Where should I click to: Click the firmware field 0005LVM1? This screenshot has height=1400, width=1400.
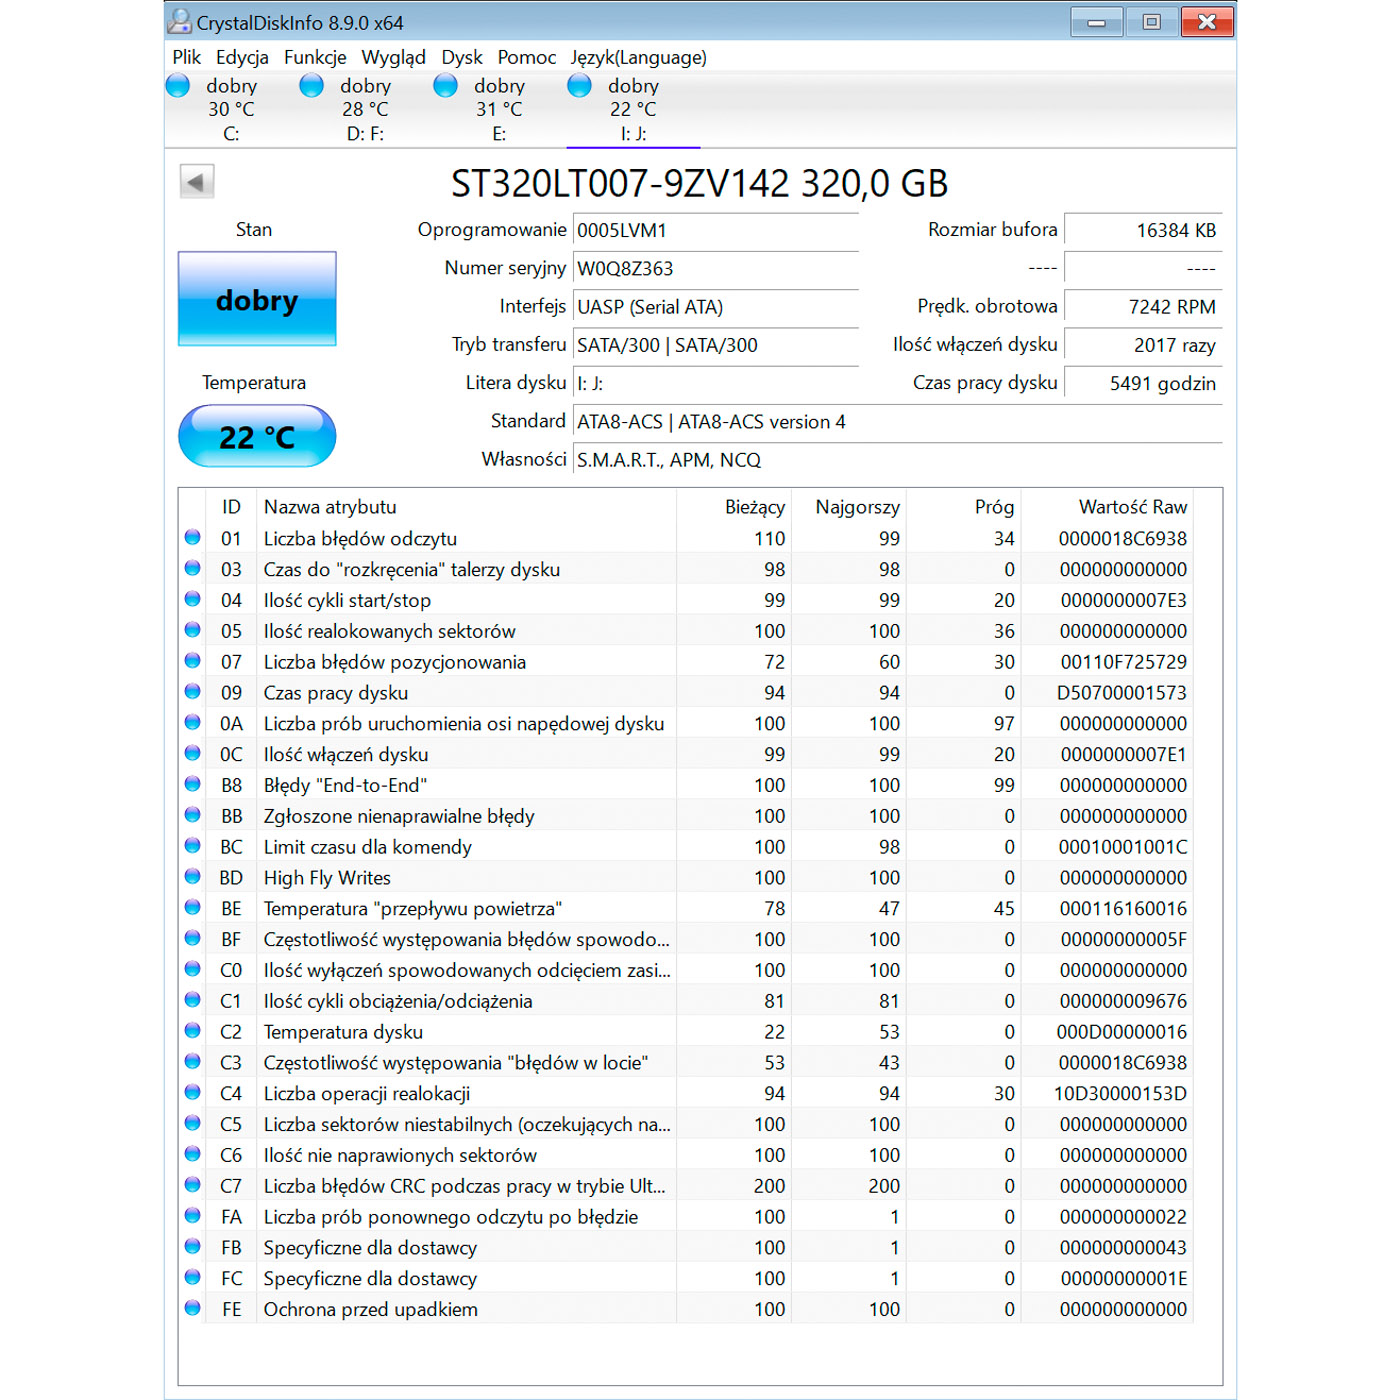click(x=716, y=230)
